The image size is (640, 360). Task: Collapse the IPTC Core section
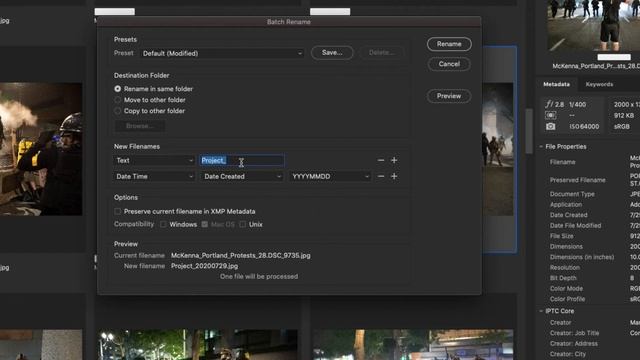[541, 311]
